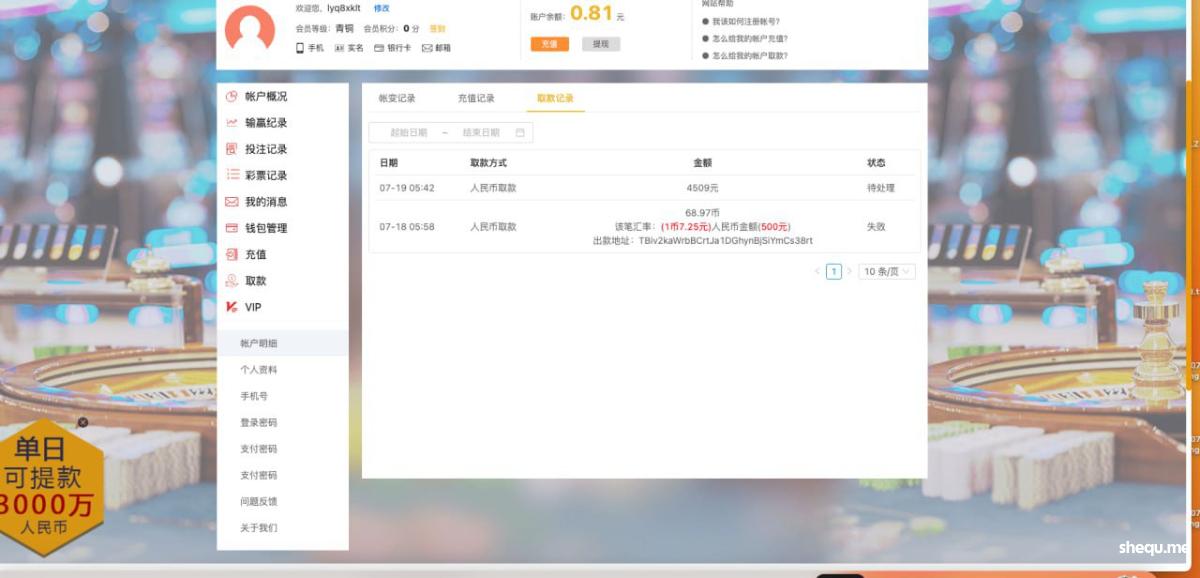Close the 单日可提款 floating promo badge
The width and height of the screenshot is (1200, 578).
[x=83, y=422]
